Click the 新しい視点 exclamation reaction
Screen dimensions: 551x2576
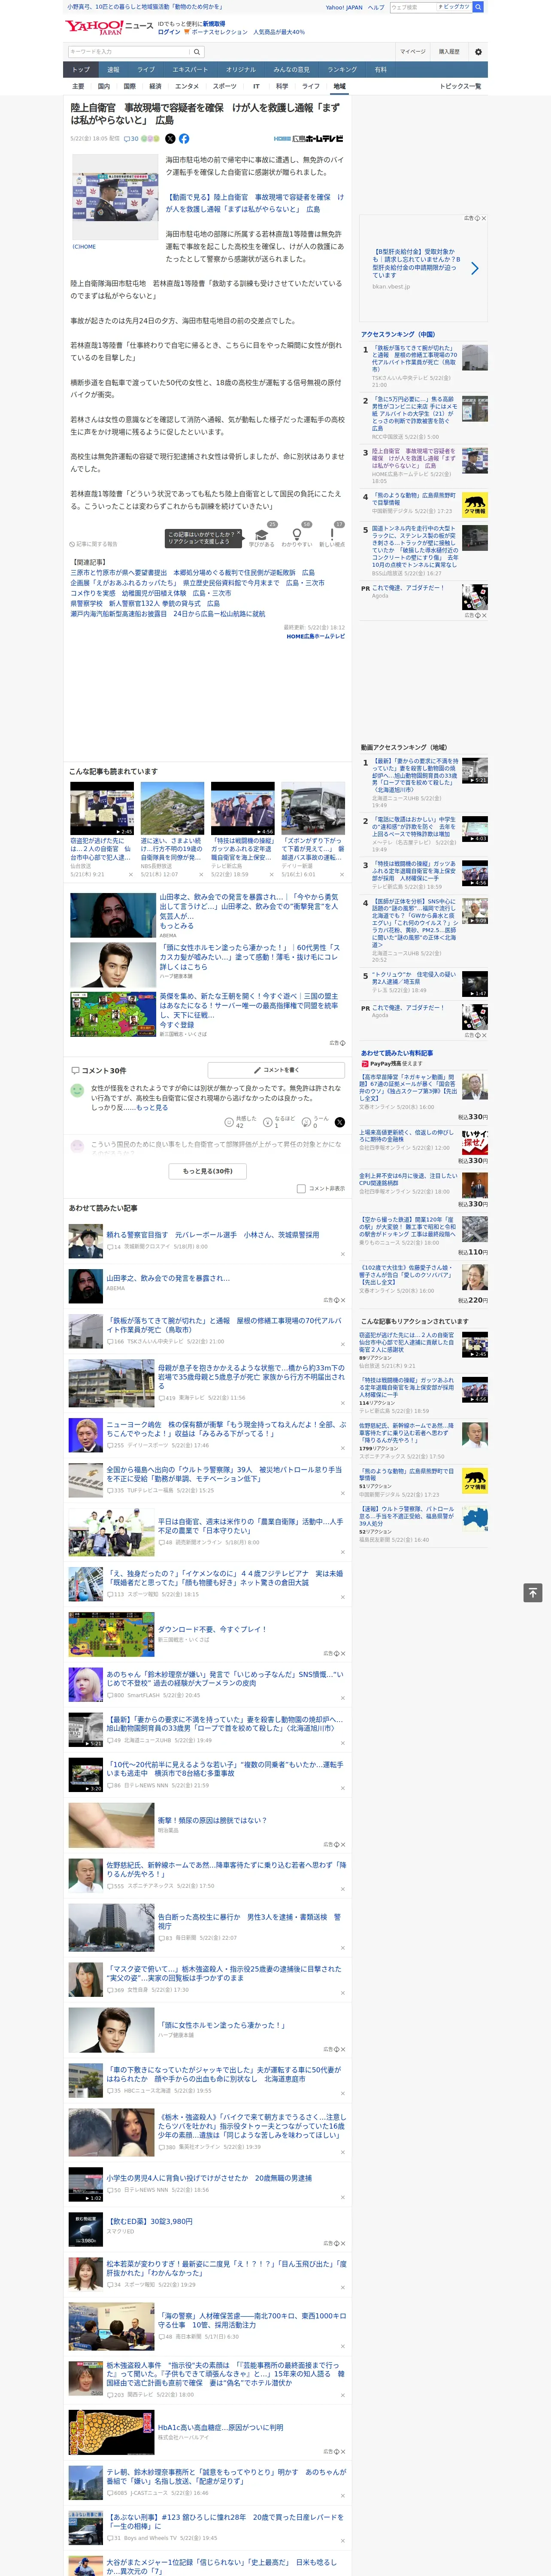click(332, 538)
